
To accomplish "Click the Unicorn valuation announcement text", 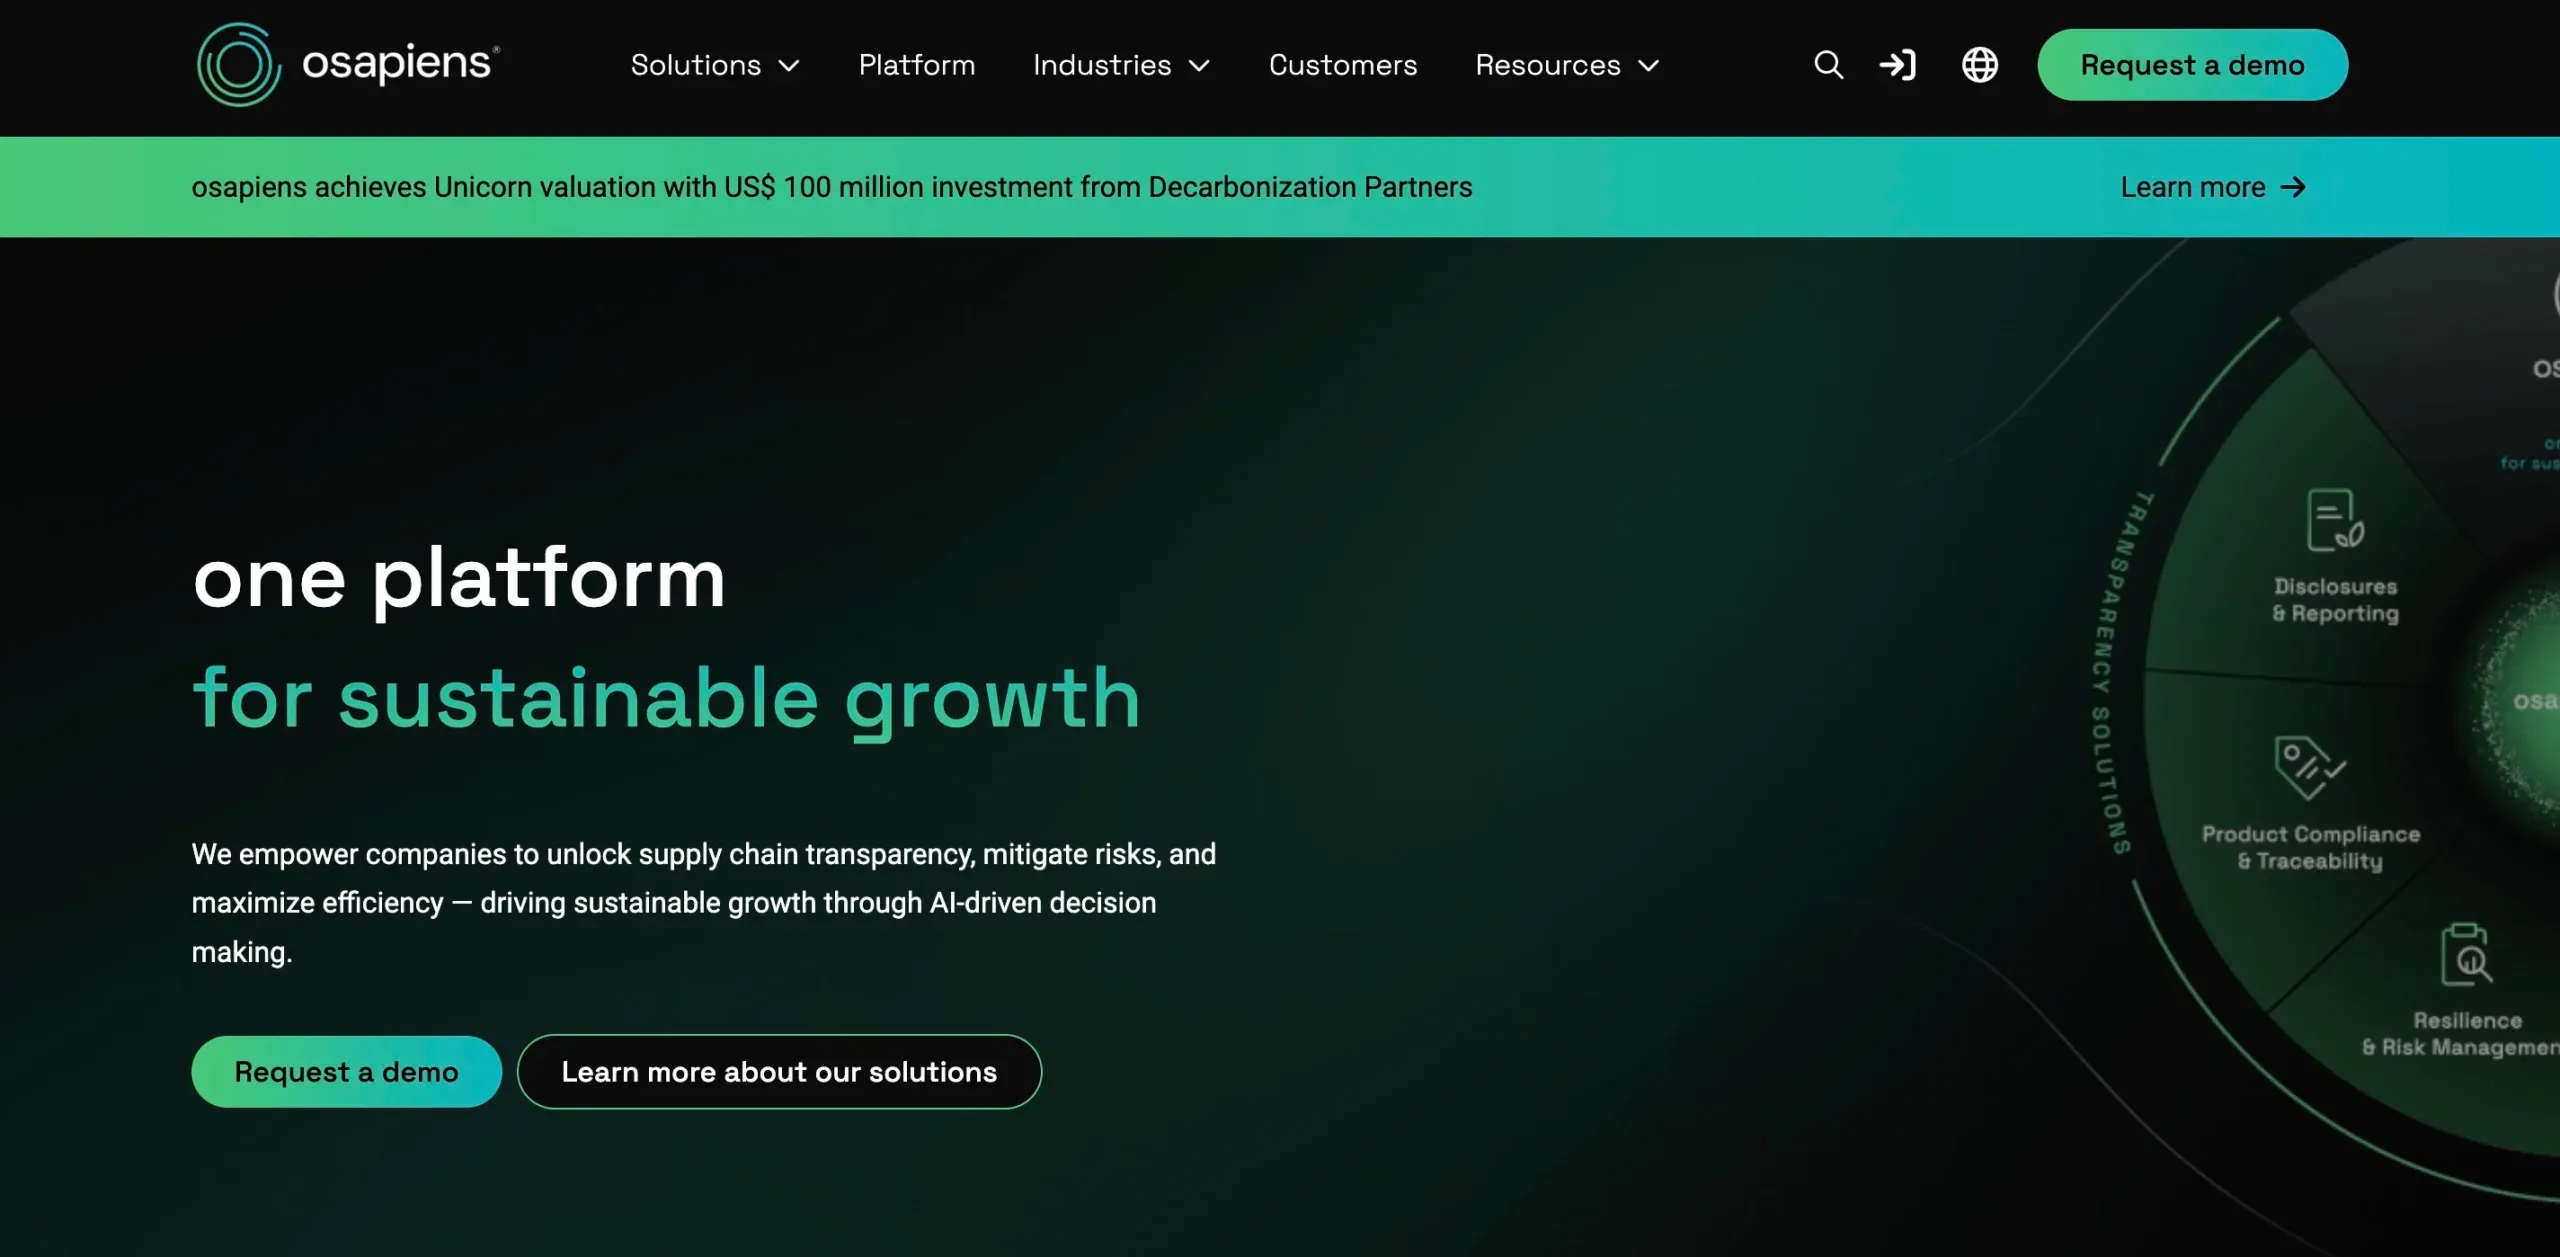I will click(x=831, y=187).
